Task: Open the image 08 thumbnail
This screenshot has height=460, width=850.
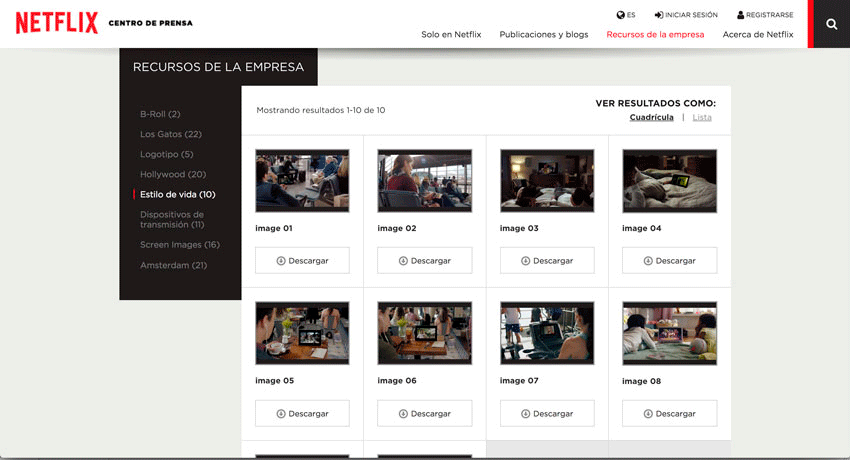Action: click(x=669, y=333)
